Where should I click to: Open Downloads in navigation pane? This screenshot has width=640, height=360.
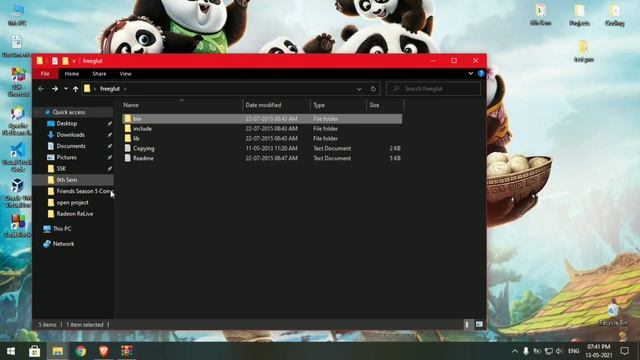point(70,135)
